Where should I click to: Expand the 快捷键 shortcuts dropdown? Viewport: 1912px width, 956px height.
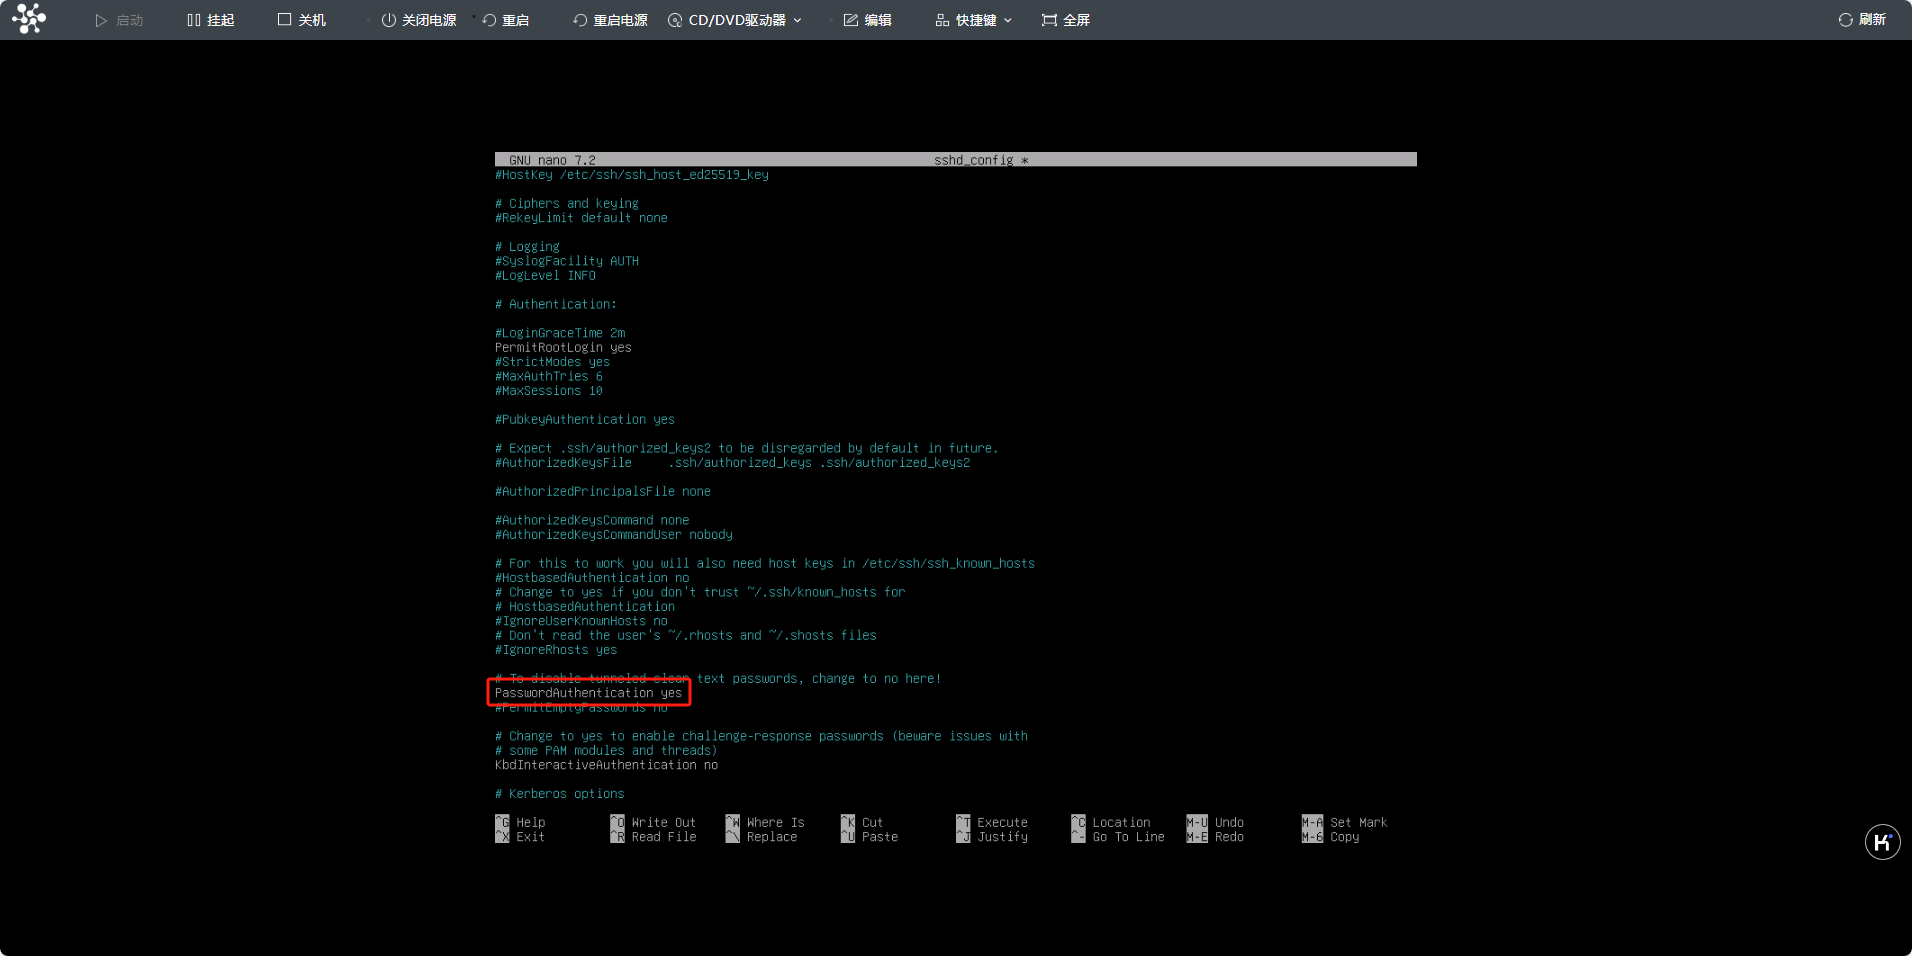973,20
